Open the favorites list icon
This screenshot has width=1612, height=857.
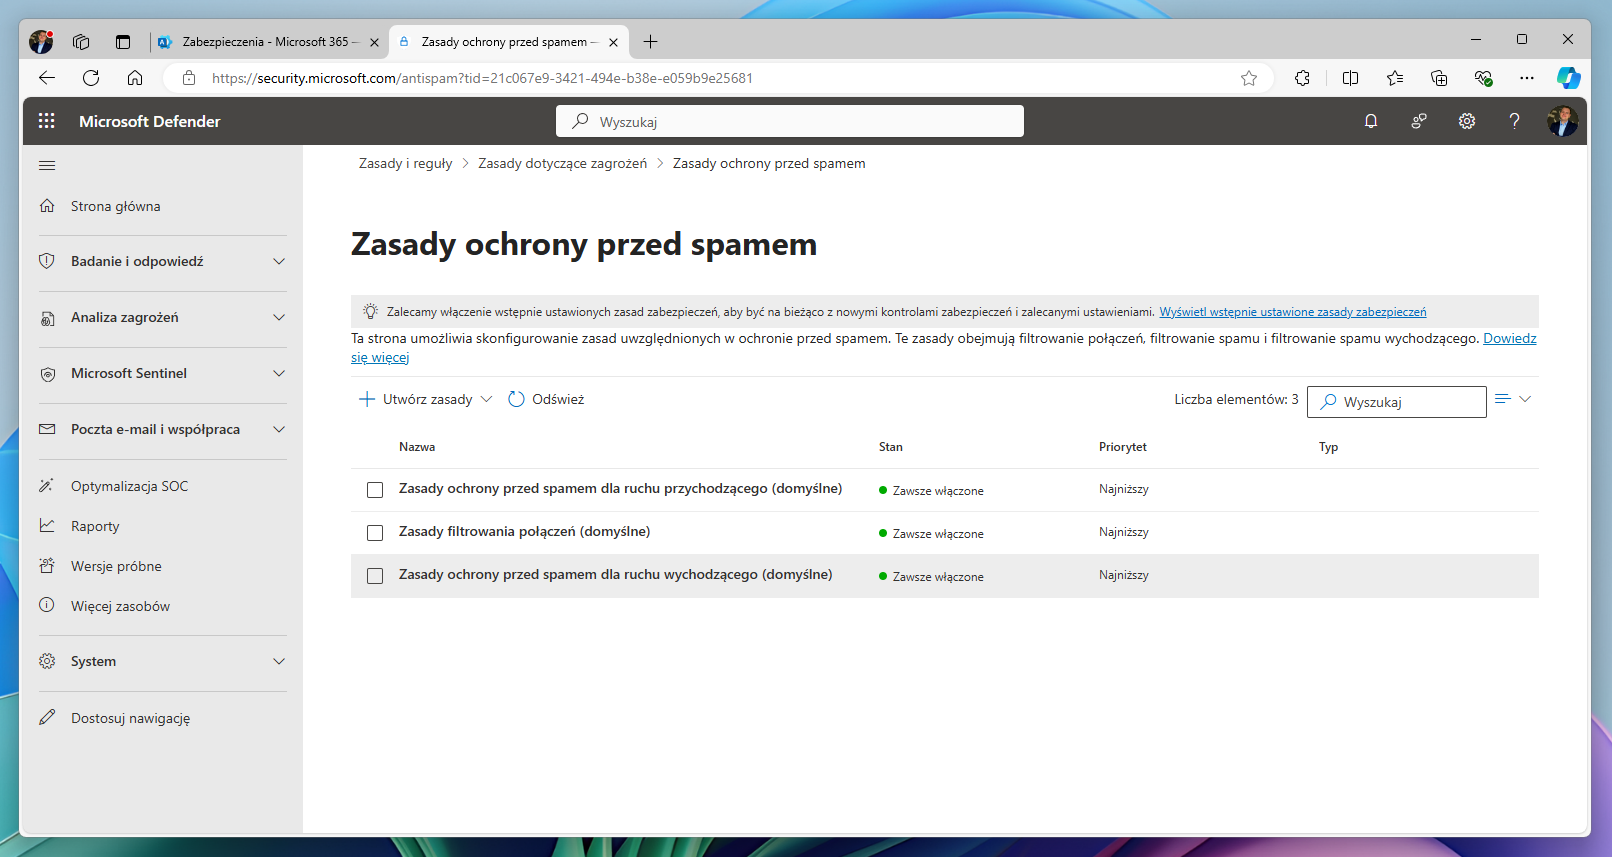[1395, 78]
